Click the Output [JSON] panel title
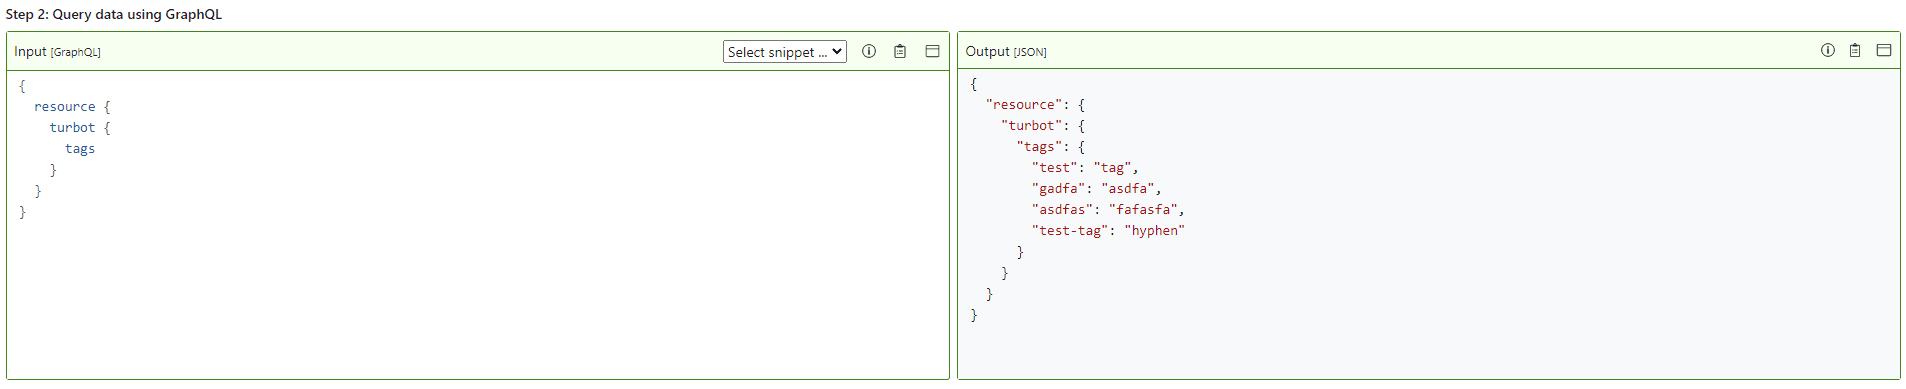 [1006, 52]
